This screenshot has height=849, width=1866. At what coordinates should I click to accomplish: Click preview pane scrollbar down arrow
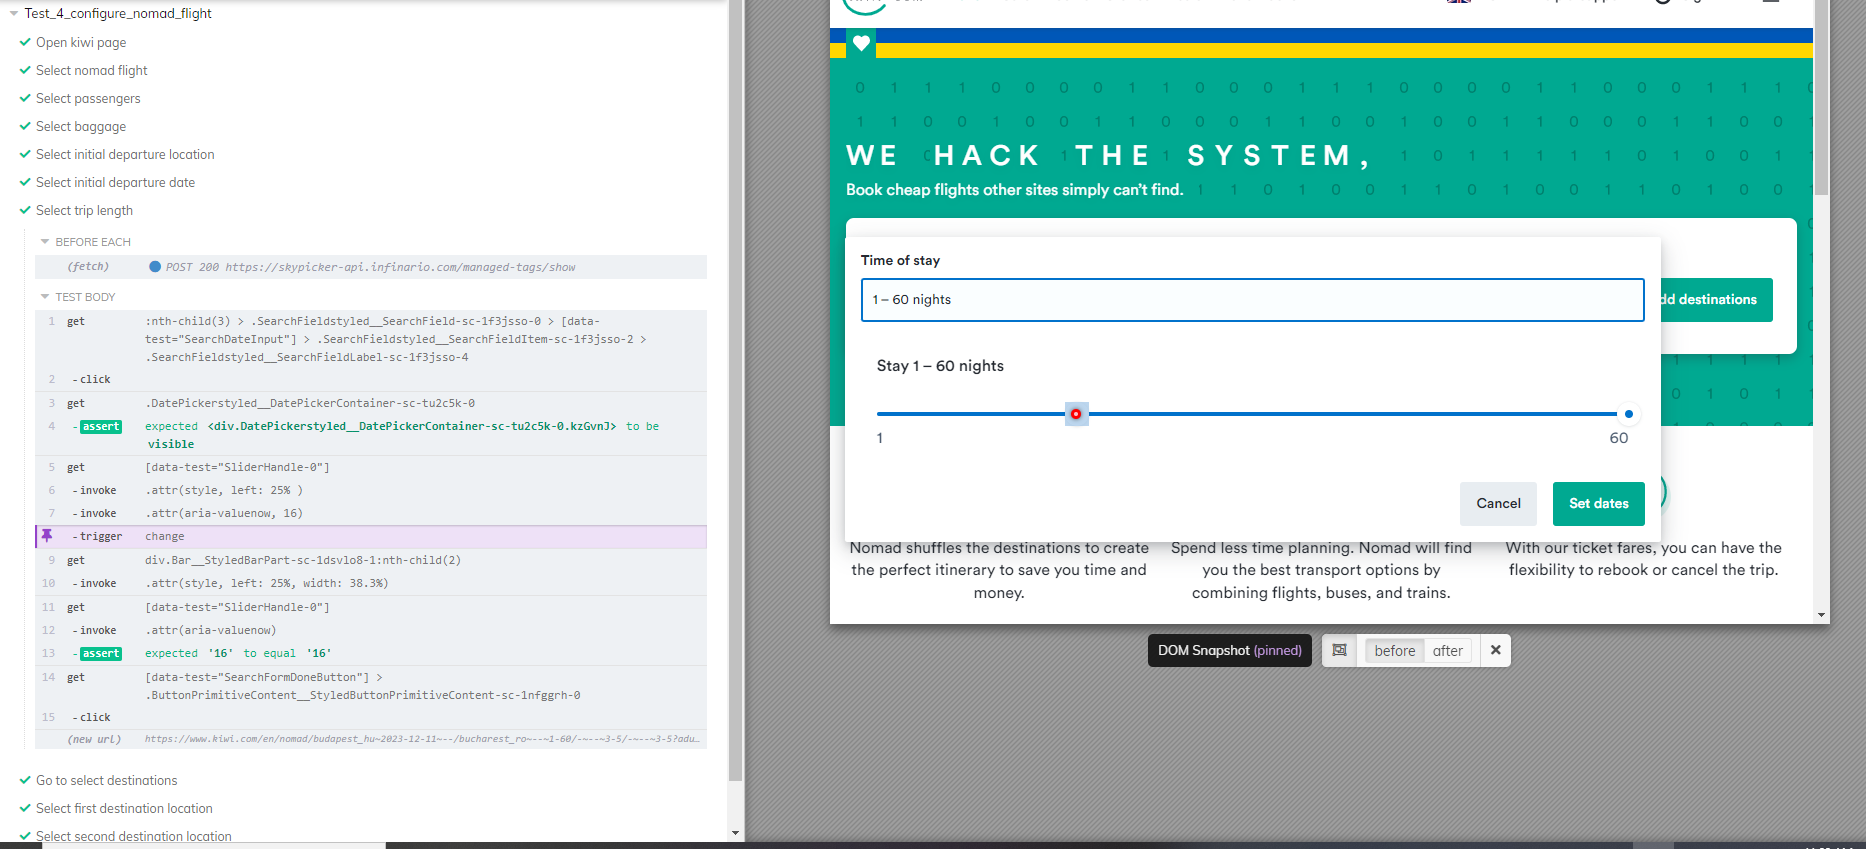pyautogui.click(x=1821, y=615)
